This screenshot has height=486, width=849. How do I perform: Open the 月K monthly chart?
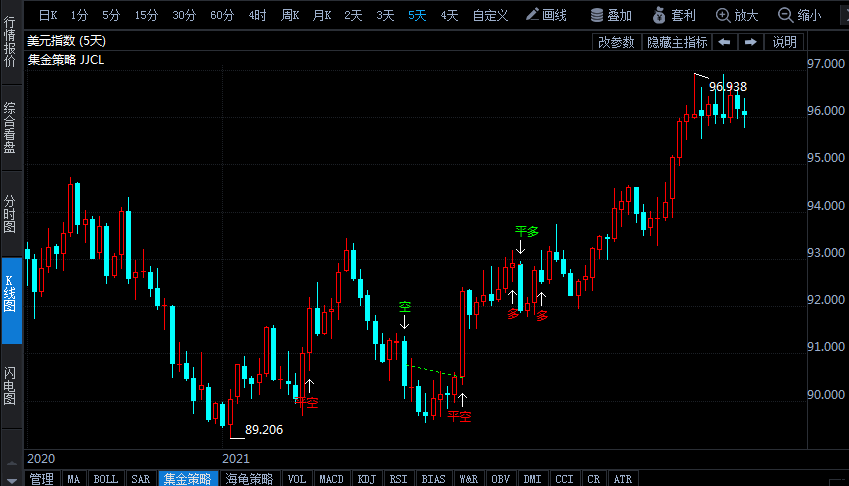click(322, 15)
